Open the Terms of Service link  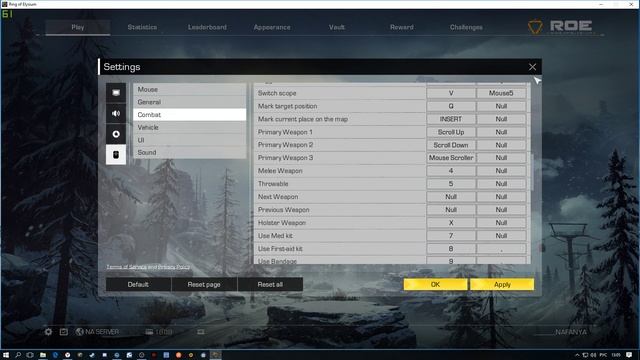[x=126, y=267]
